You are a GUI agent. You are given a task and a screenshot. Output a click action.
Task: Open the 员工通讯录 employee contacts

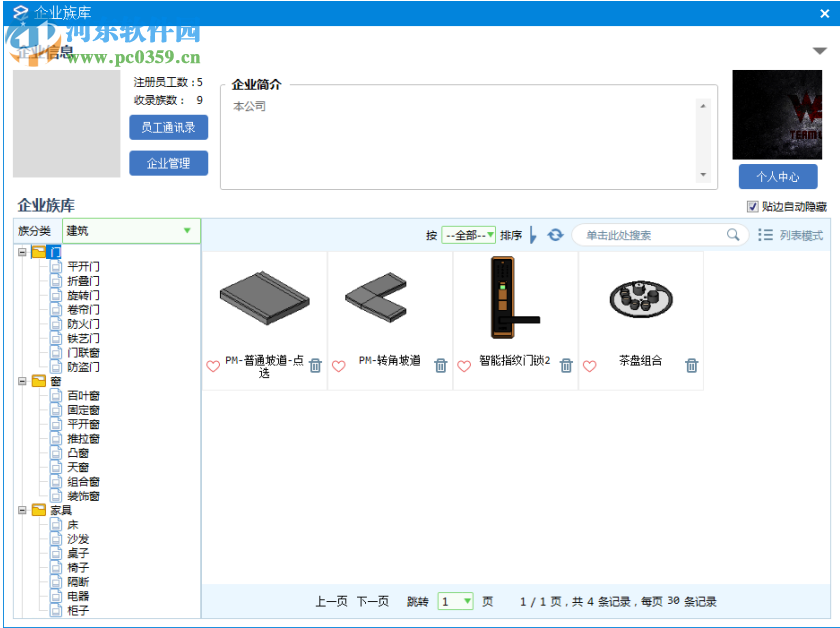168,127
